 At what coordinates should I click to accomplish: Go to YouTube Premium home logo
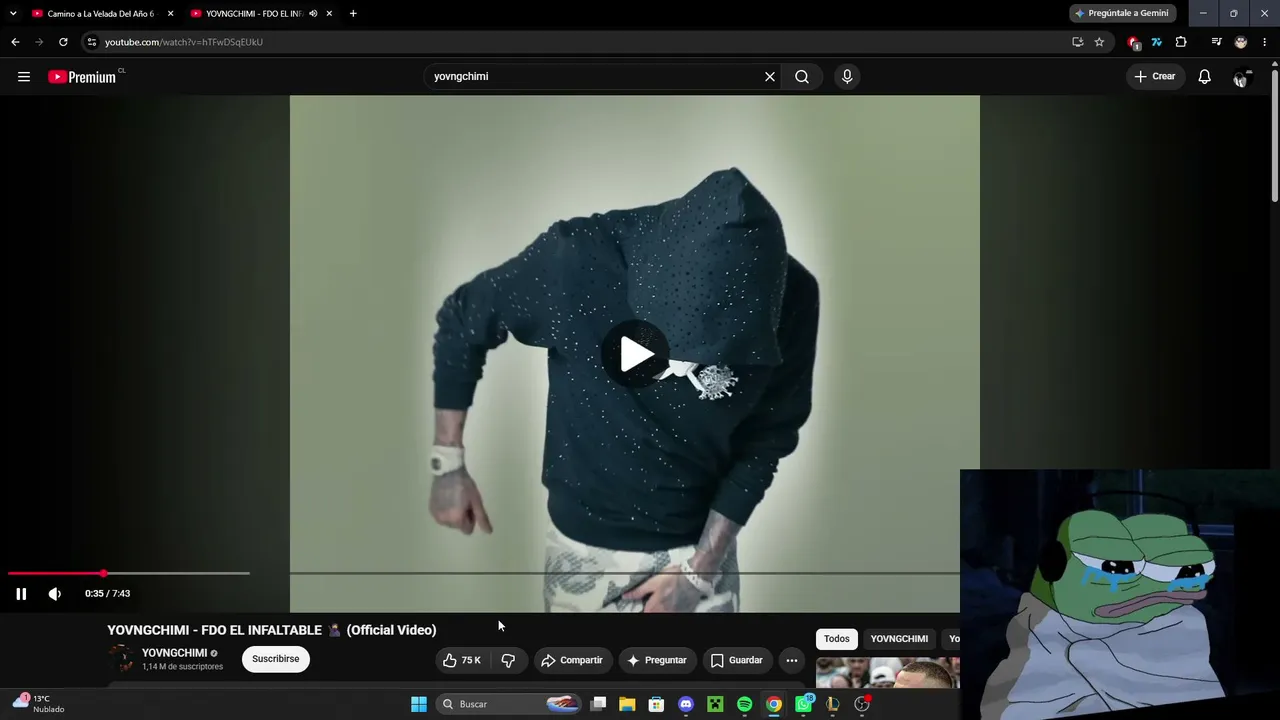coord(83,77)
